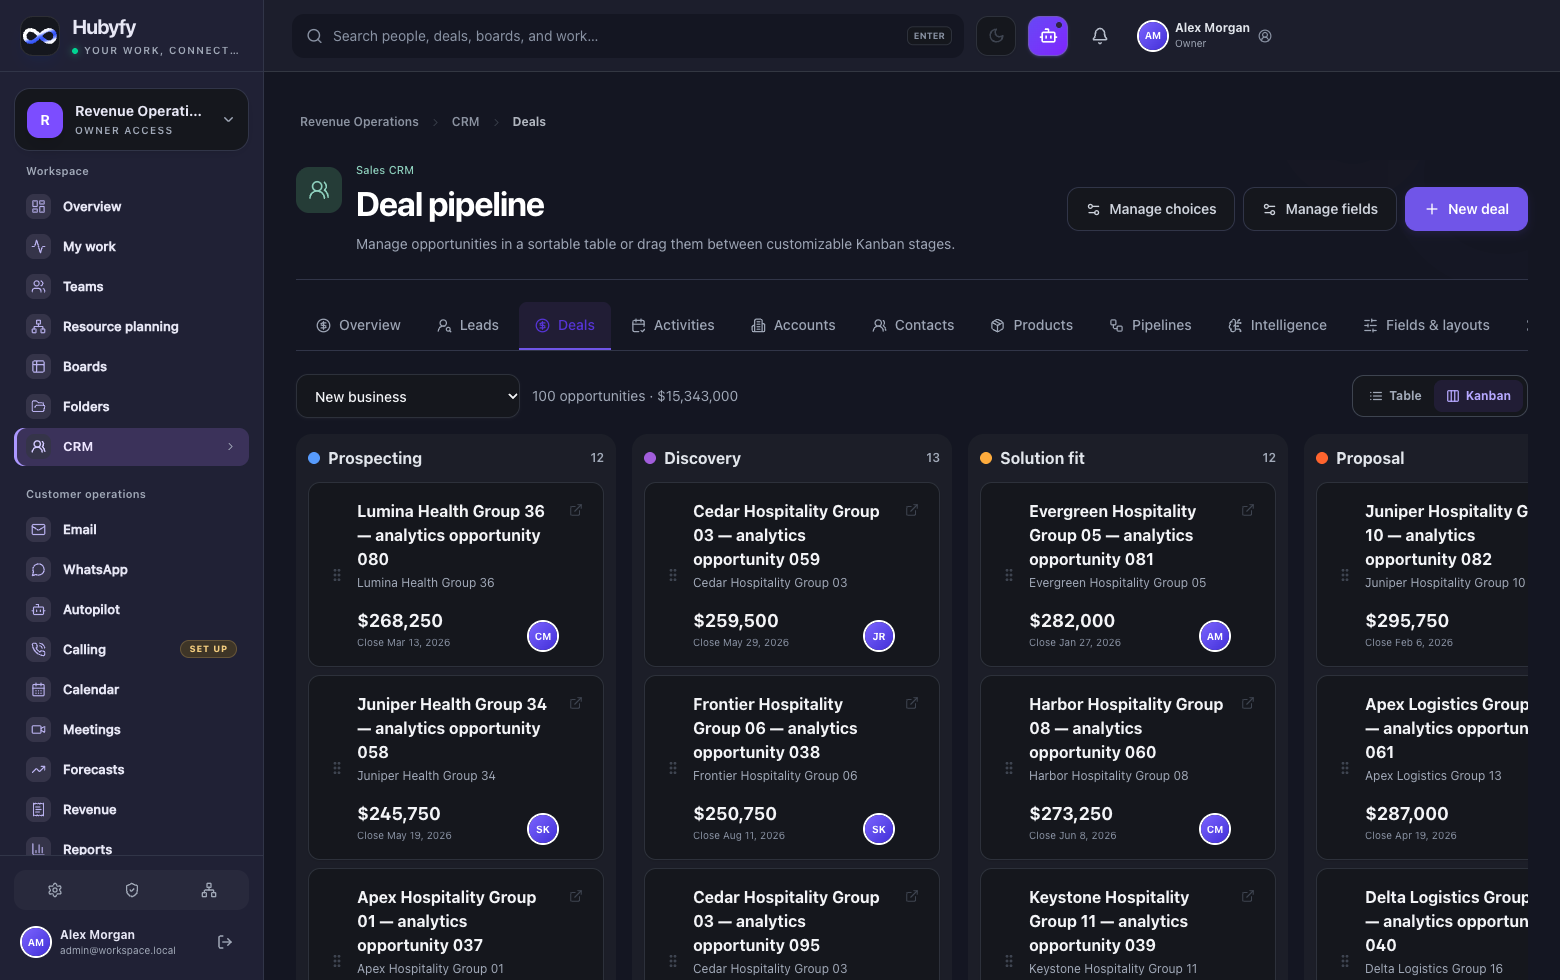The image size is (1560, 980).
Task: Click the Hubyfy infinity logo
Action: click(x=40, y=36)
